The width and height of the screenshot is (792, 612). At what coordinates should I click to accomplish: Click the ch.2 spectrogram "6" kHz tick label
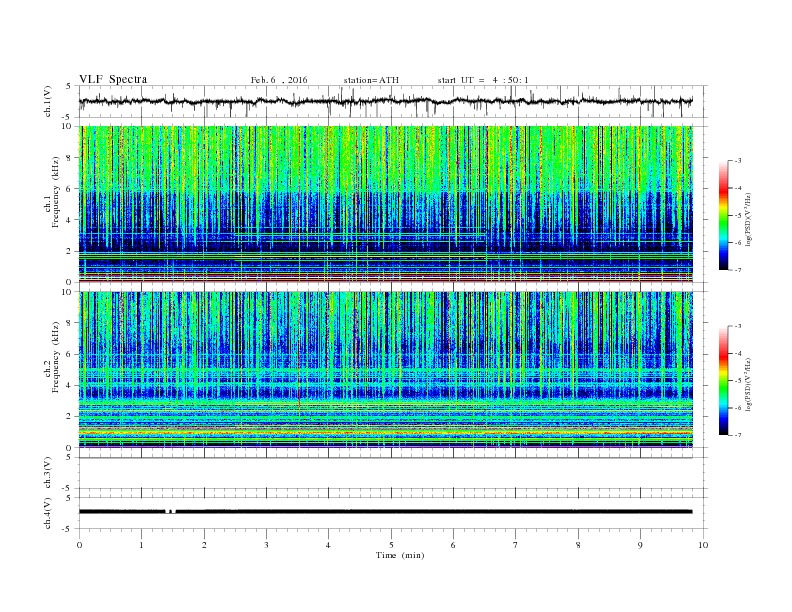69,354
